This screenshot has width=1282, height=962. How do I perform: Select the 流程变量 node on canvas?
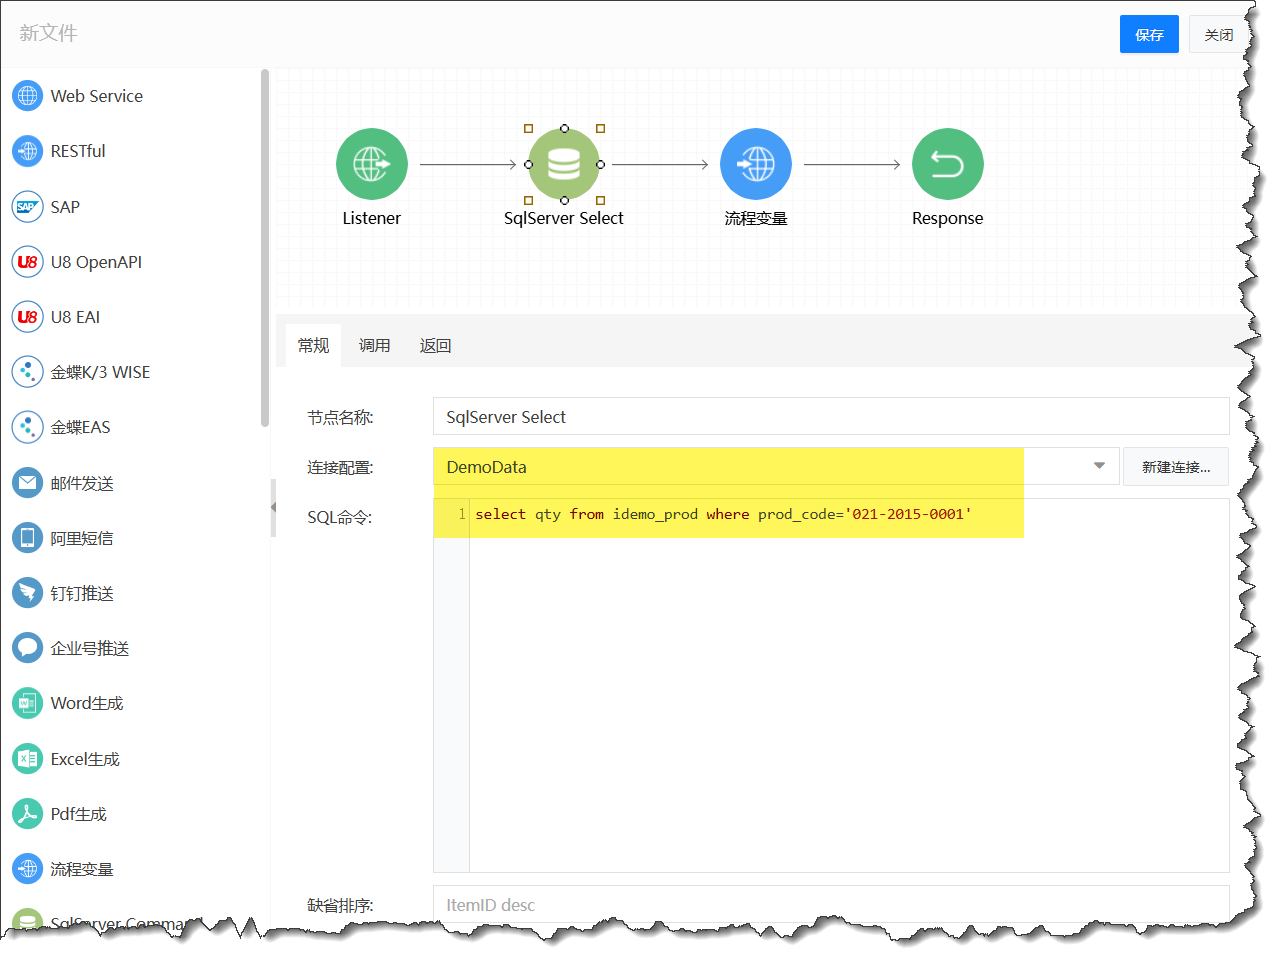755,164
